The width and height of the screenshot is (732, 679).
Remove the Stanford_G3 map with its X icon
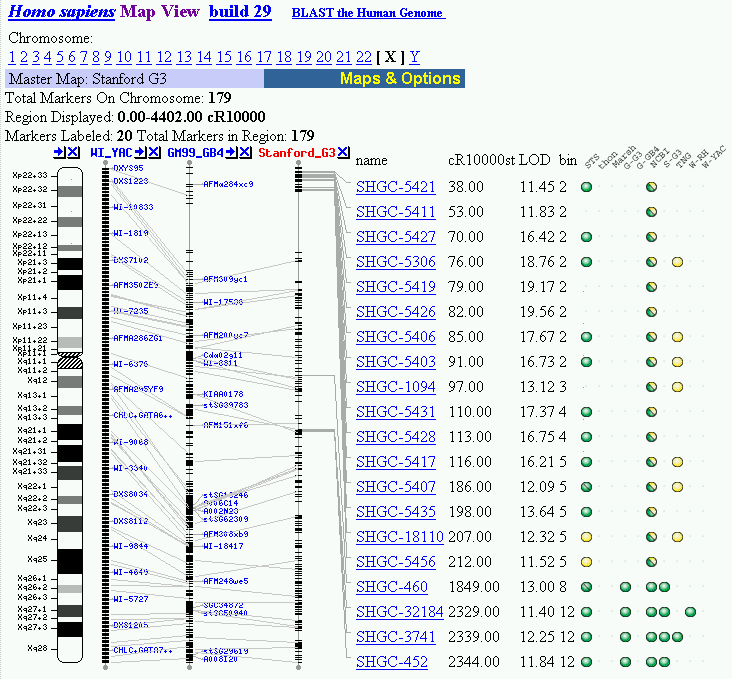click(343, 152)
